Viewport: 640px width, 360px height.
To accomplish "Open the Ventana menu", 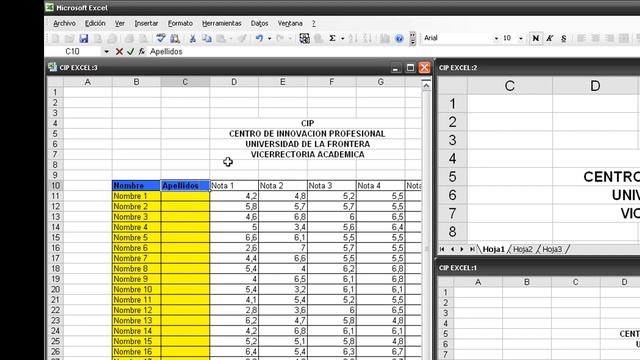I will click(x=290, y=23).
